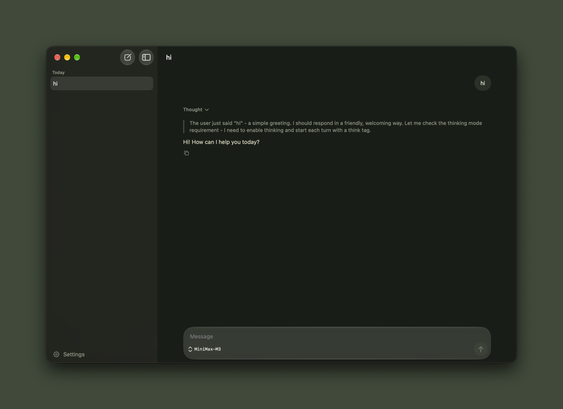Screen dimensions: 563x409
Task: Close the window with red button
Action: pos(57,57)
